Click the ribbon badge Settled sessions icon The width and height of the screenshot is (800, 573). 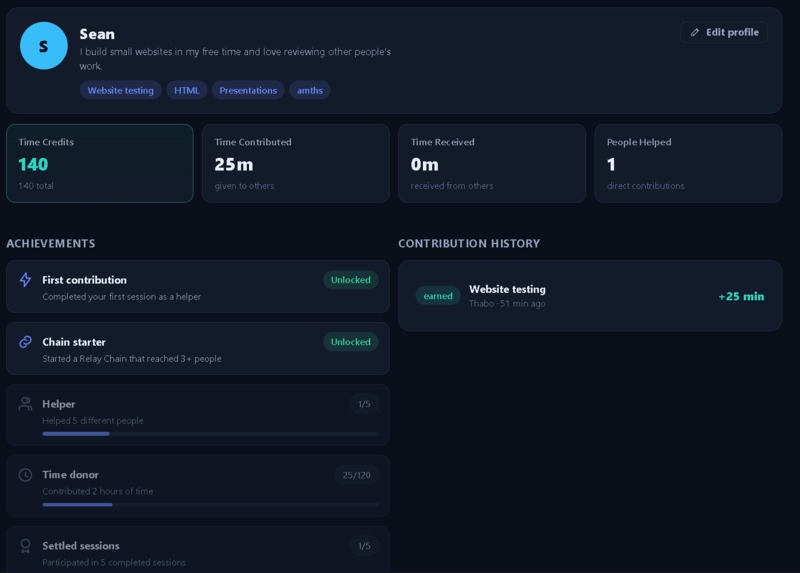click(x=25, y=546)
